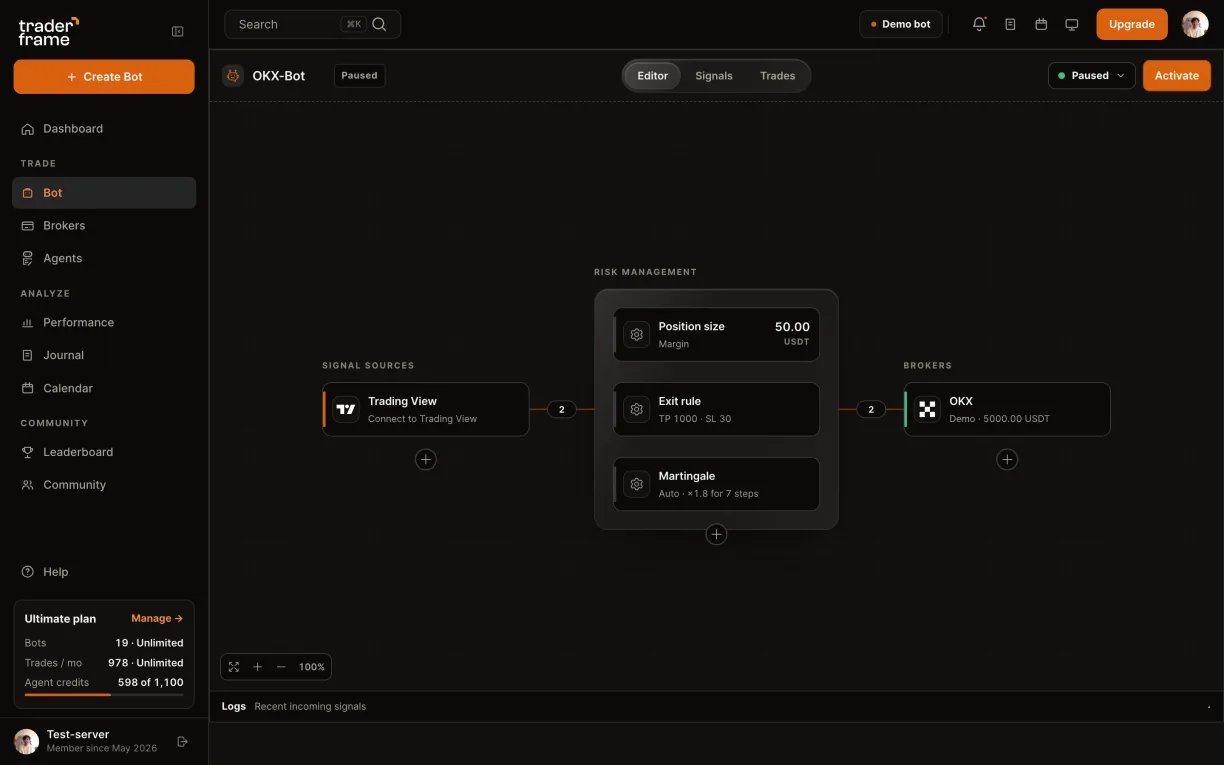The height and width of the screenshot is (765, 1224).
Task: Open the Help page
Action: tap(104, 572)
